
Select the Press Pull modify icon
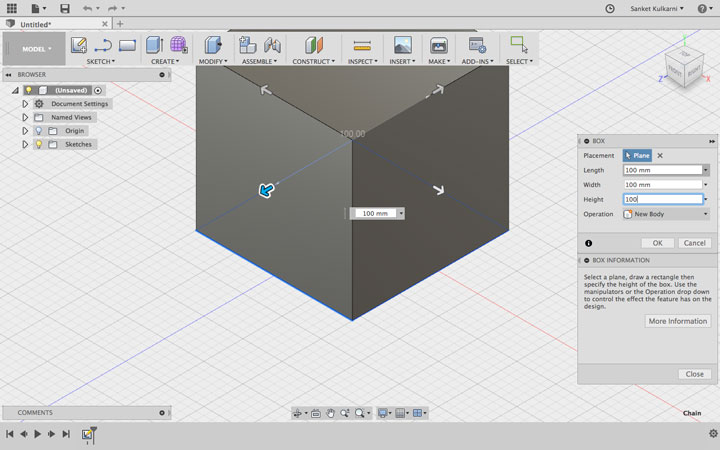[213, 45]
